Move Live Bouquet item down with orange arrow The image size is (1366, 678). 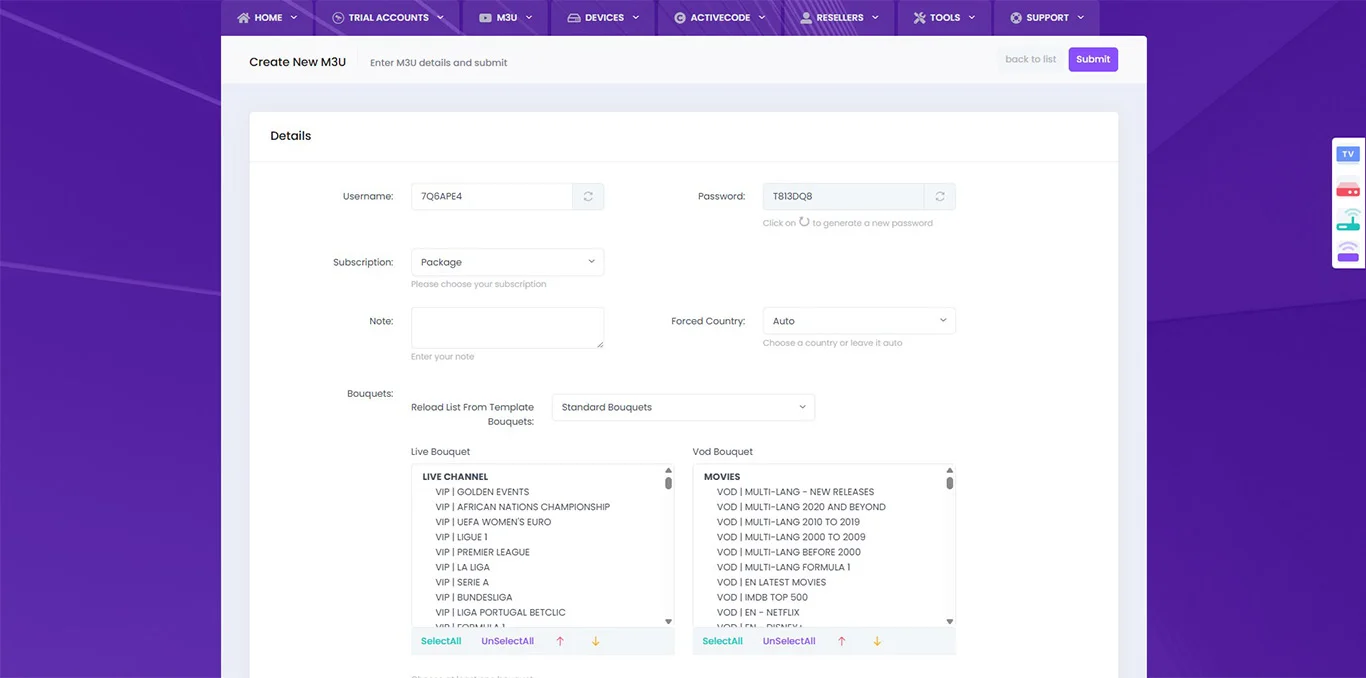point(596,641)
